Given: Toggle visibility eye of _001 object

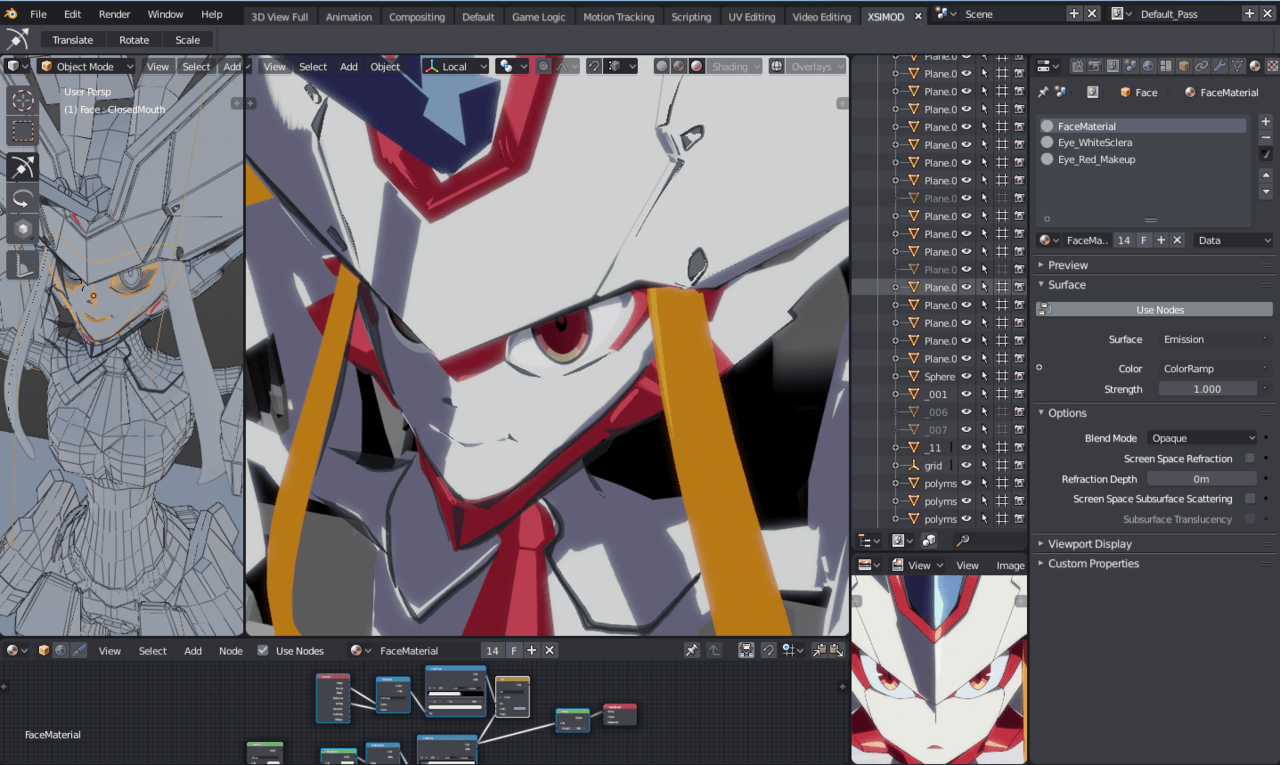Looking at the screenshot, I should 966,395.
